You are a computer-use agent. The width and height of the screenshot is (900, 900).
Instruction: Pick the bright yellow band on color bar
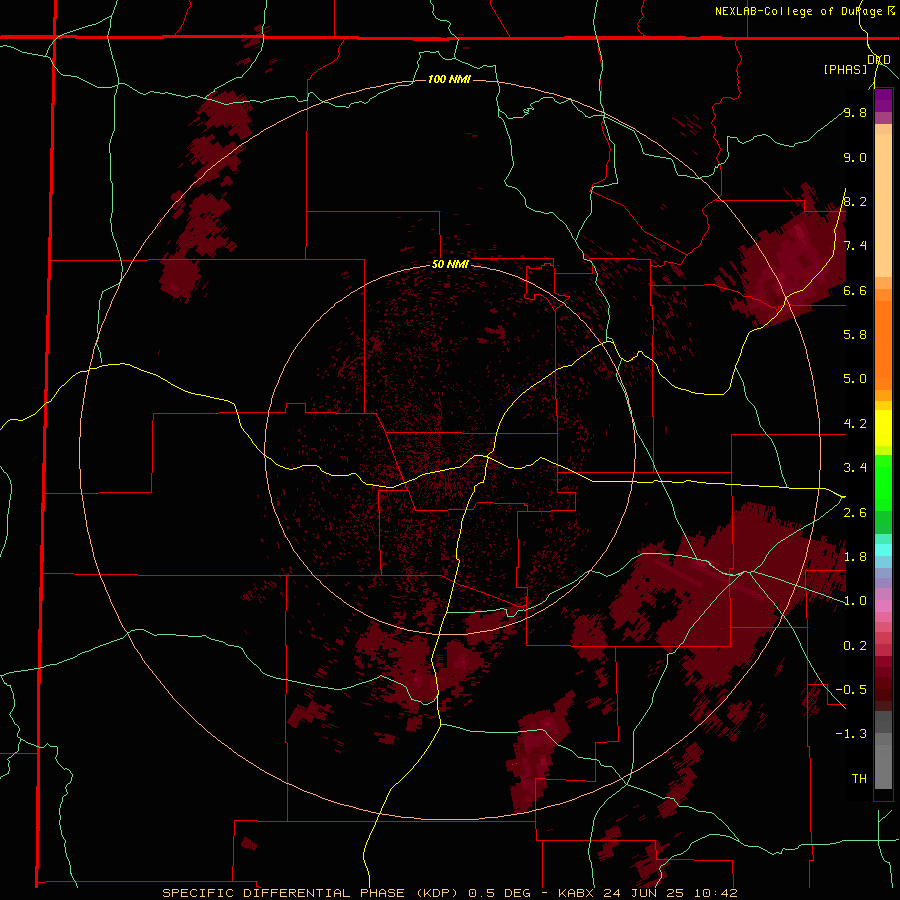[883, 428]
